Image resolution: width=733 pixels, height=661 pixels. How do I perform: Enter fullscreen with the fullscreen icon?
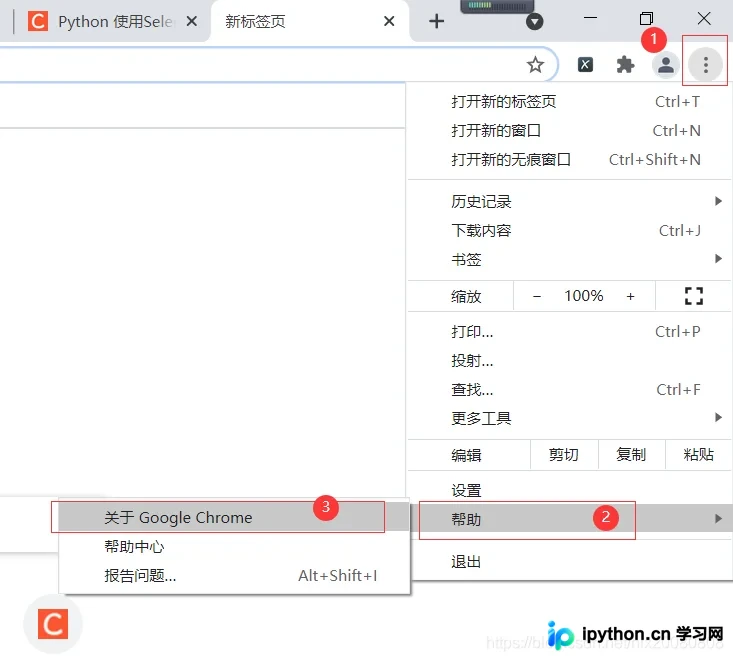point(694,296)
